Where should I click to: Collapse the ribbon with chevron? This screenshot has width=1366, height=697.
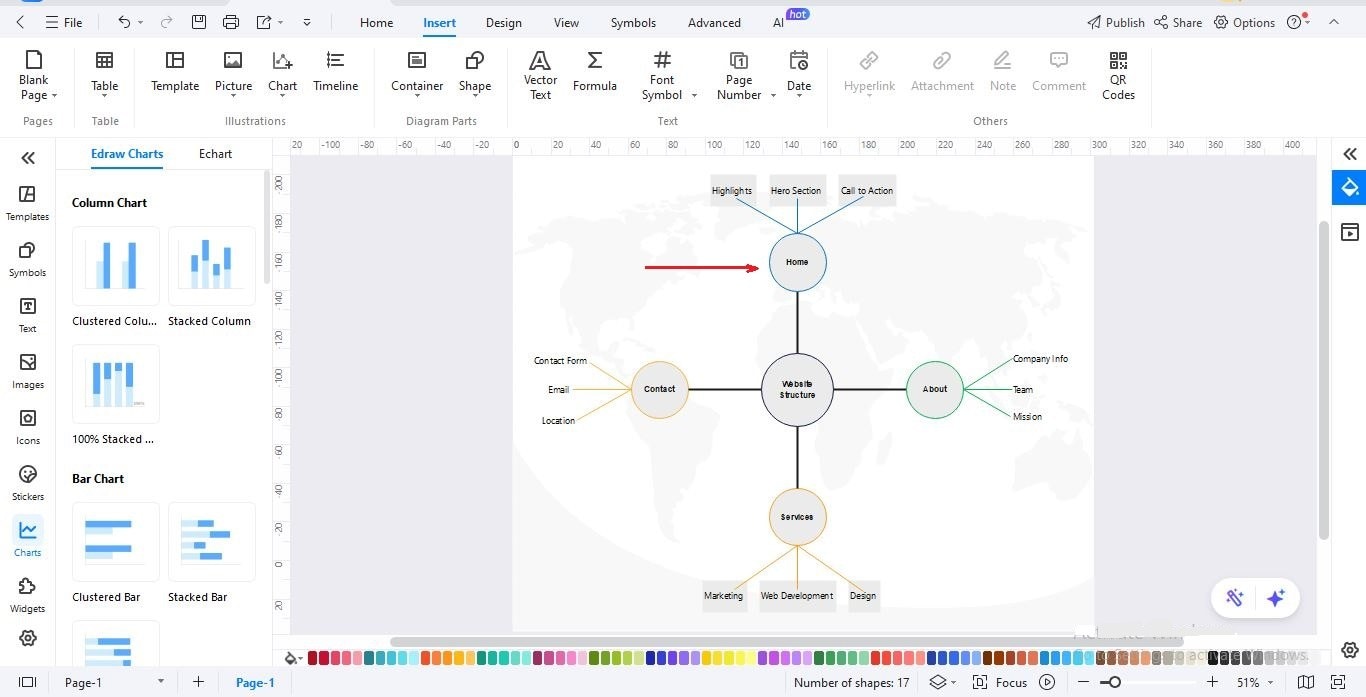coord(1334,22)
